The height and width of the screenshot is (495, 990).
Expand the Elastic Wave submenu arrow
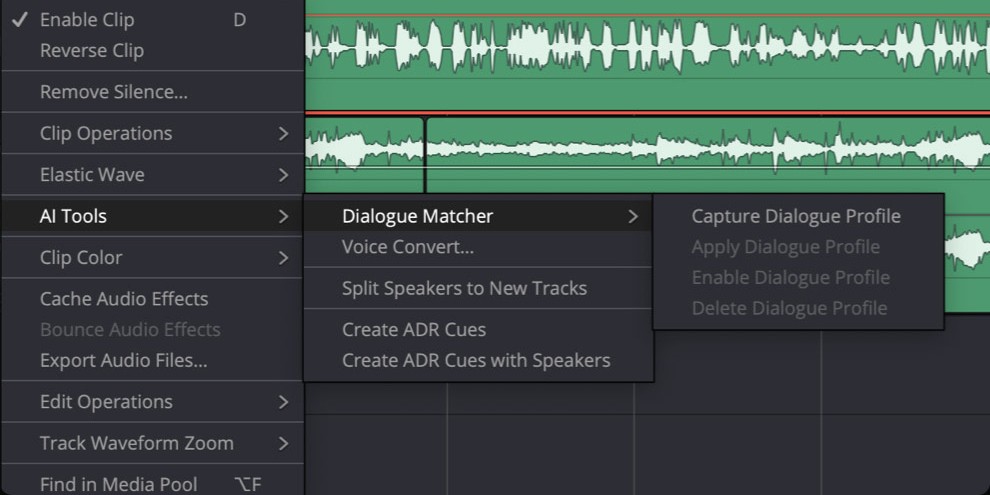(283, 175)
